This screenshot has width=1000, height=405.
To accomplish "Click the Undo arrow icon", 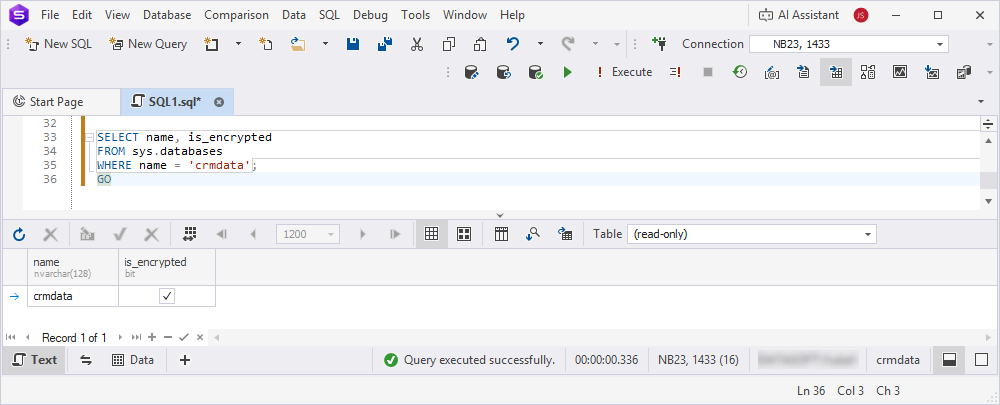I will coord(513,44).
